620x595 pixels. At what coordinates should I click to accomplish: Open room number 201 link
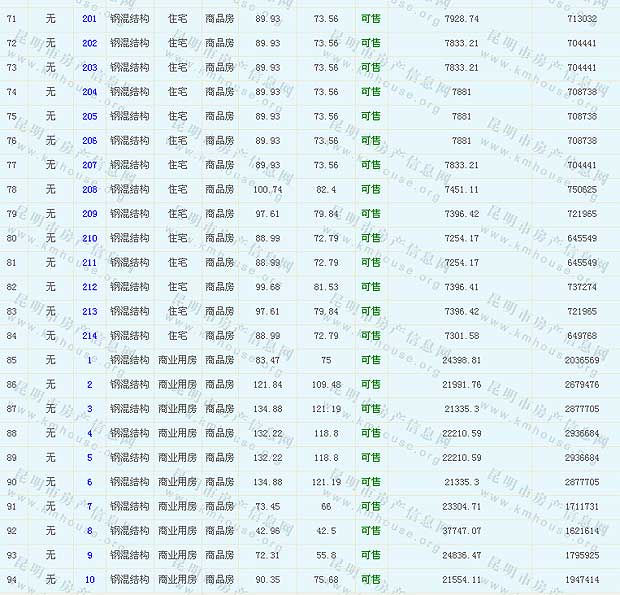89,19
